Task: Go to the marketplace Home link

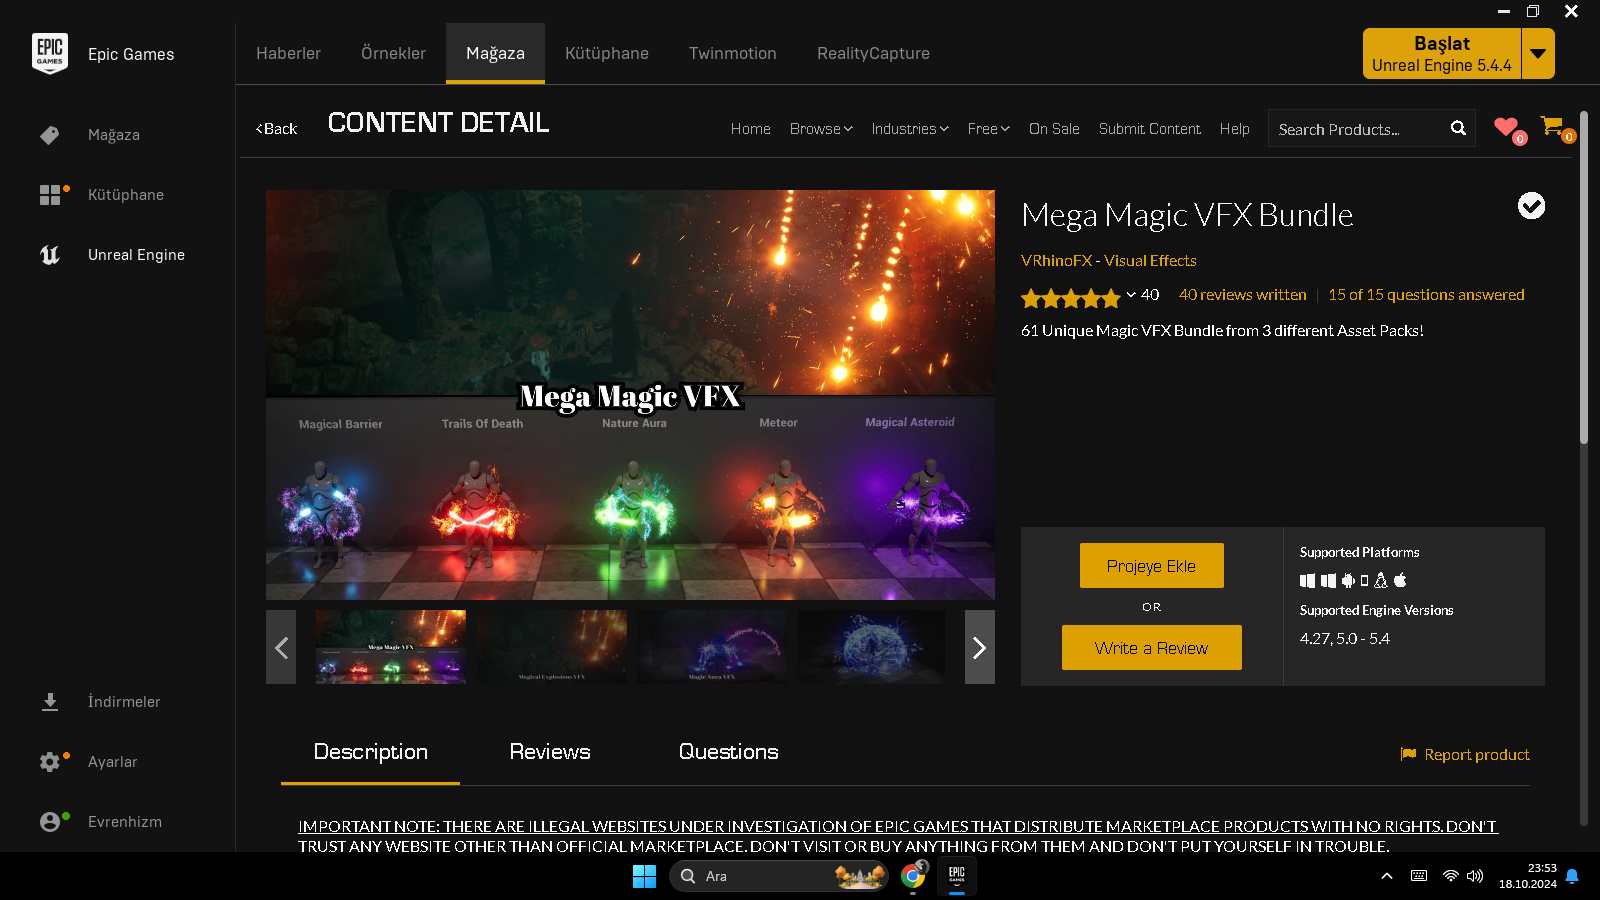Action: click(x=750, y=129)
